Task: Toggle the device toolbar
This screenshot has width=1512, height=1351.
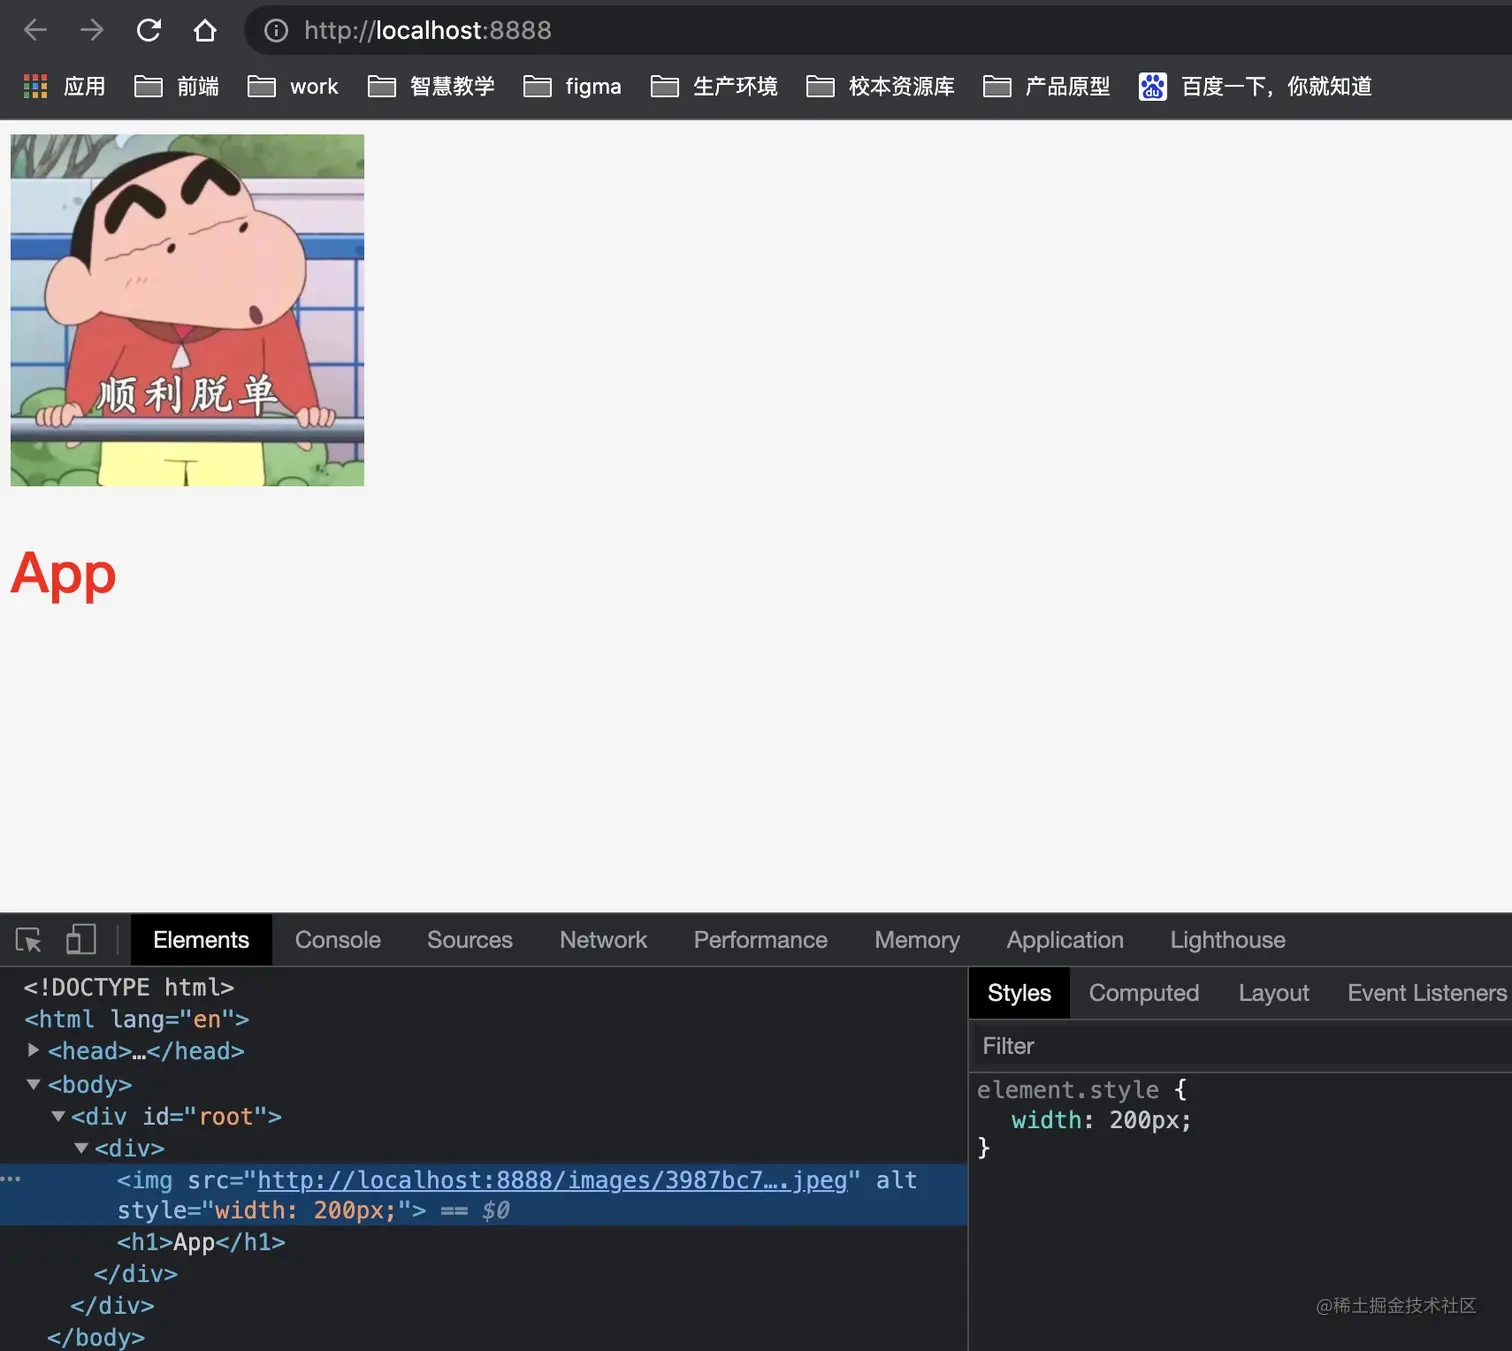Action: click(81, 940)
